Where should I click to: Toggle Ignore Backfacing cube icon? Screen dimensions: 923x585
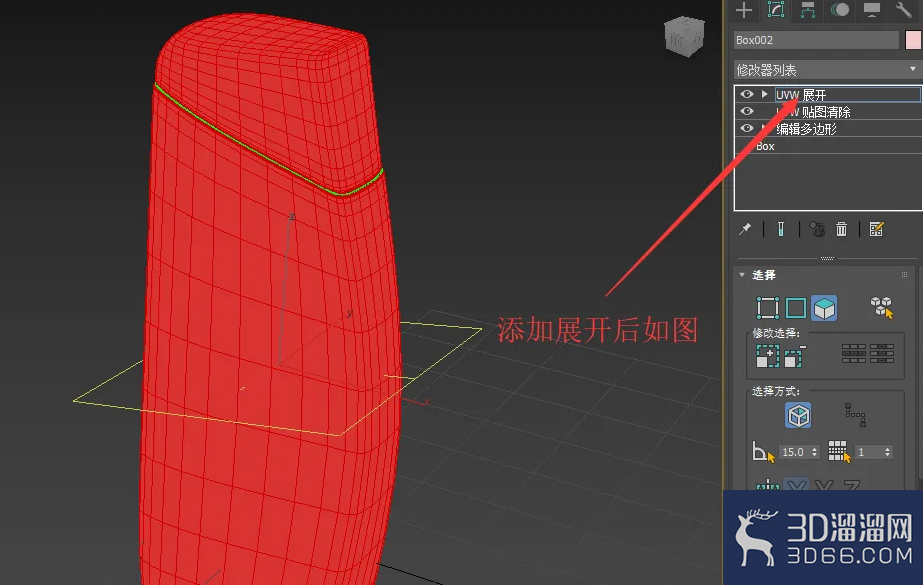[798, 416]
